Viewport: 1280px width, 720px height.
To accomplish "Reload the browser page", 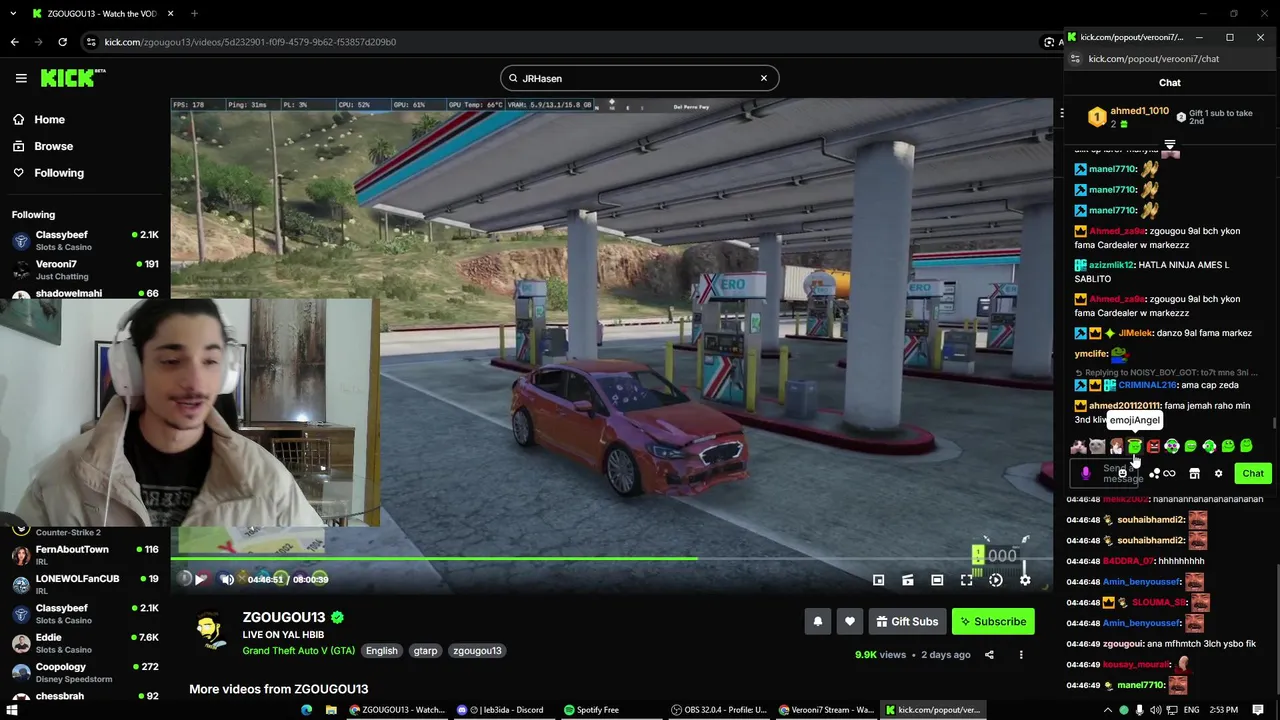I will click(x=62, y=42).
